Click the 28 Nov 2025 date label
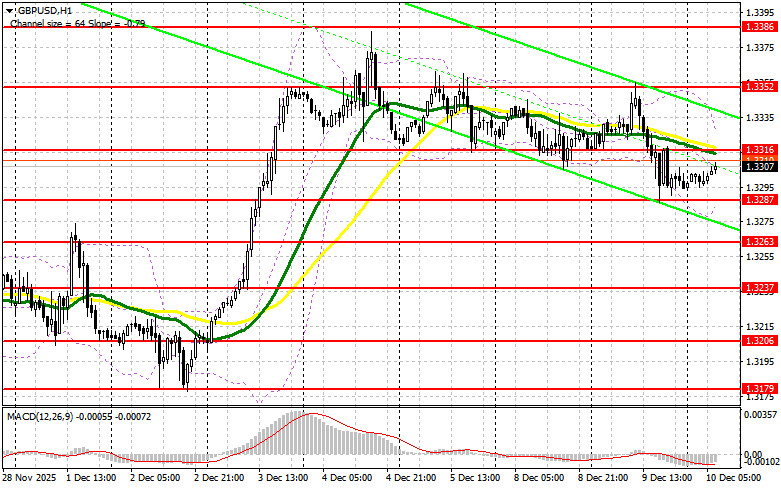Viewport: 781px width, 489px height. [28, 478]
